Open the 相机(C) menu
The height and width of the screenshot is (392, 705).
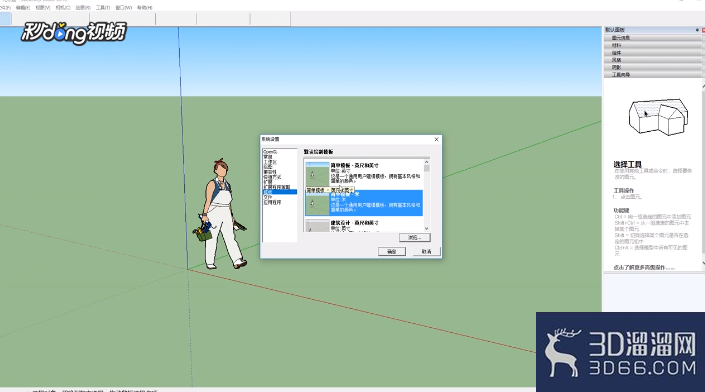[63, 8]
